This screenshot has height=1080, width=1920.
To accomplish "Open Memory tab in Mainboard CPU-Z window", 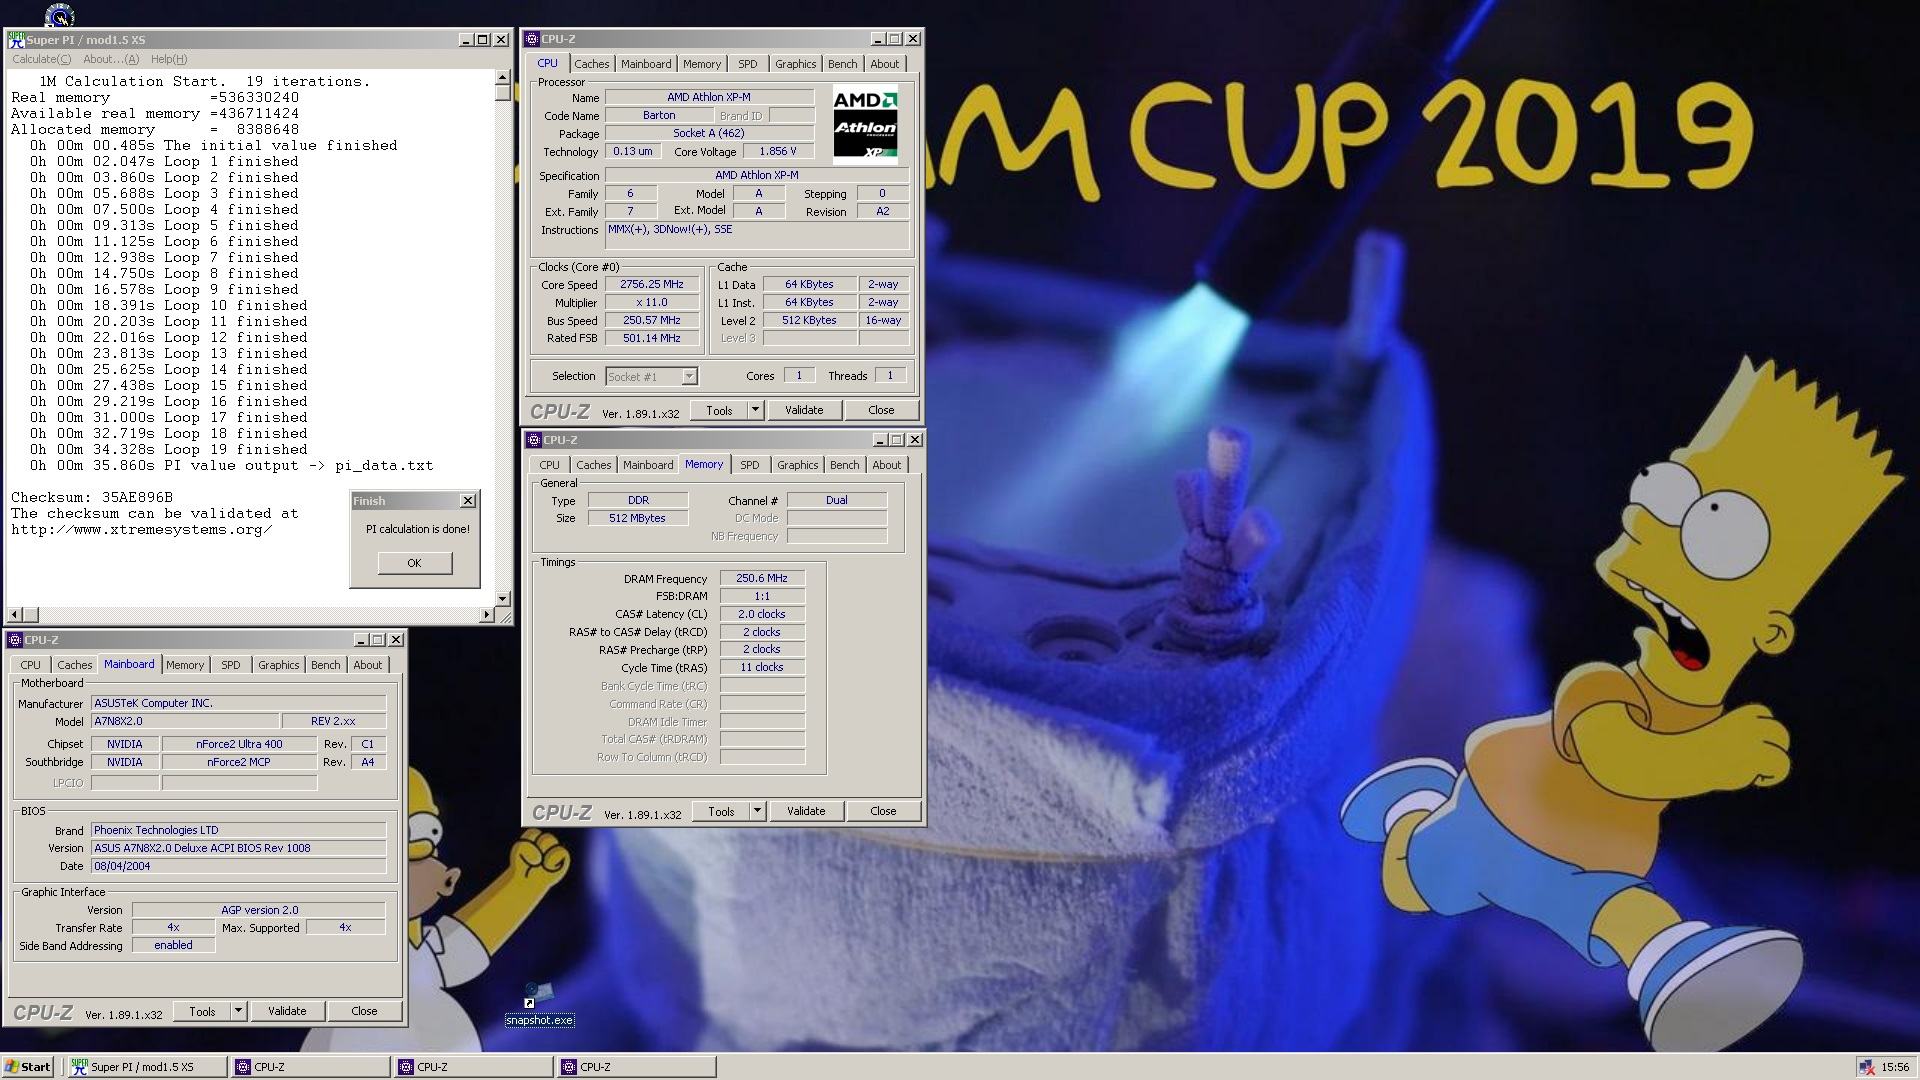I will click(184, 665).
